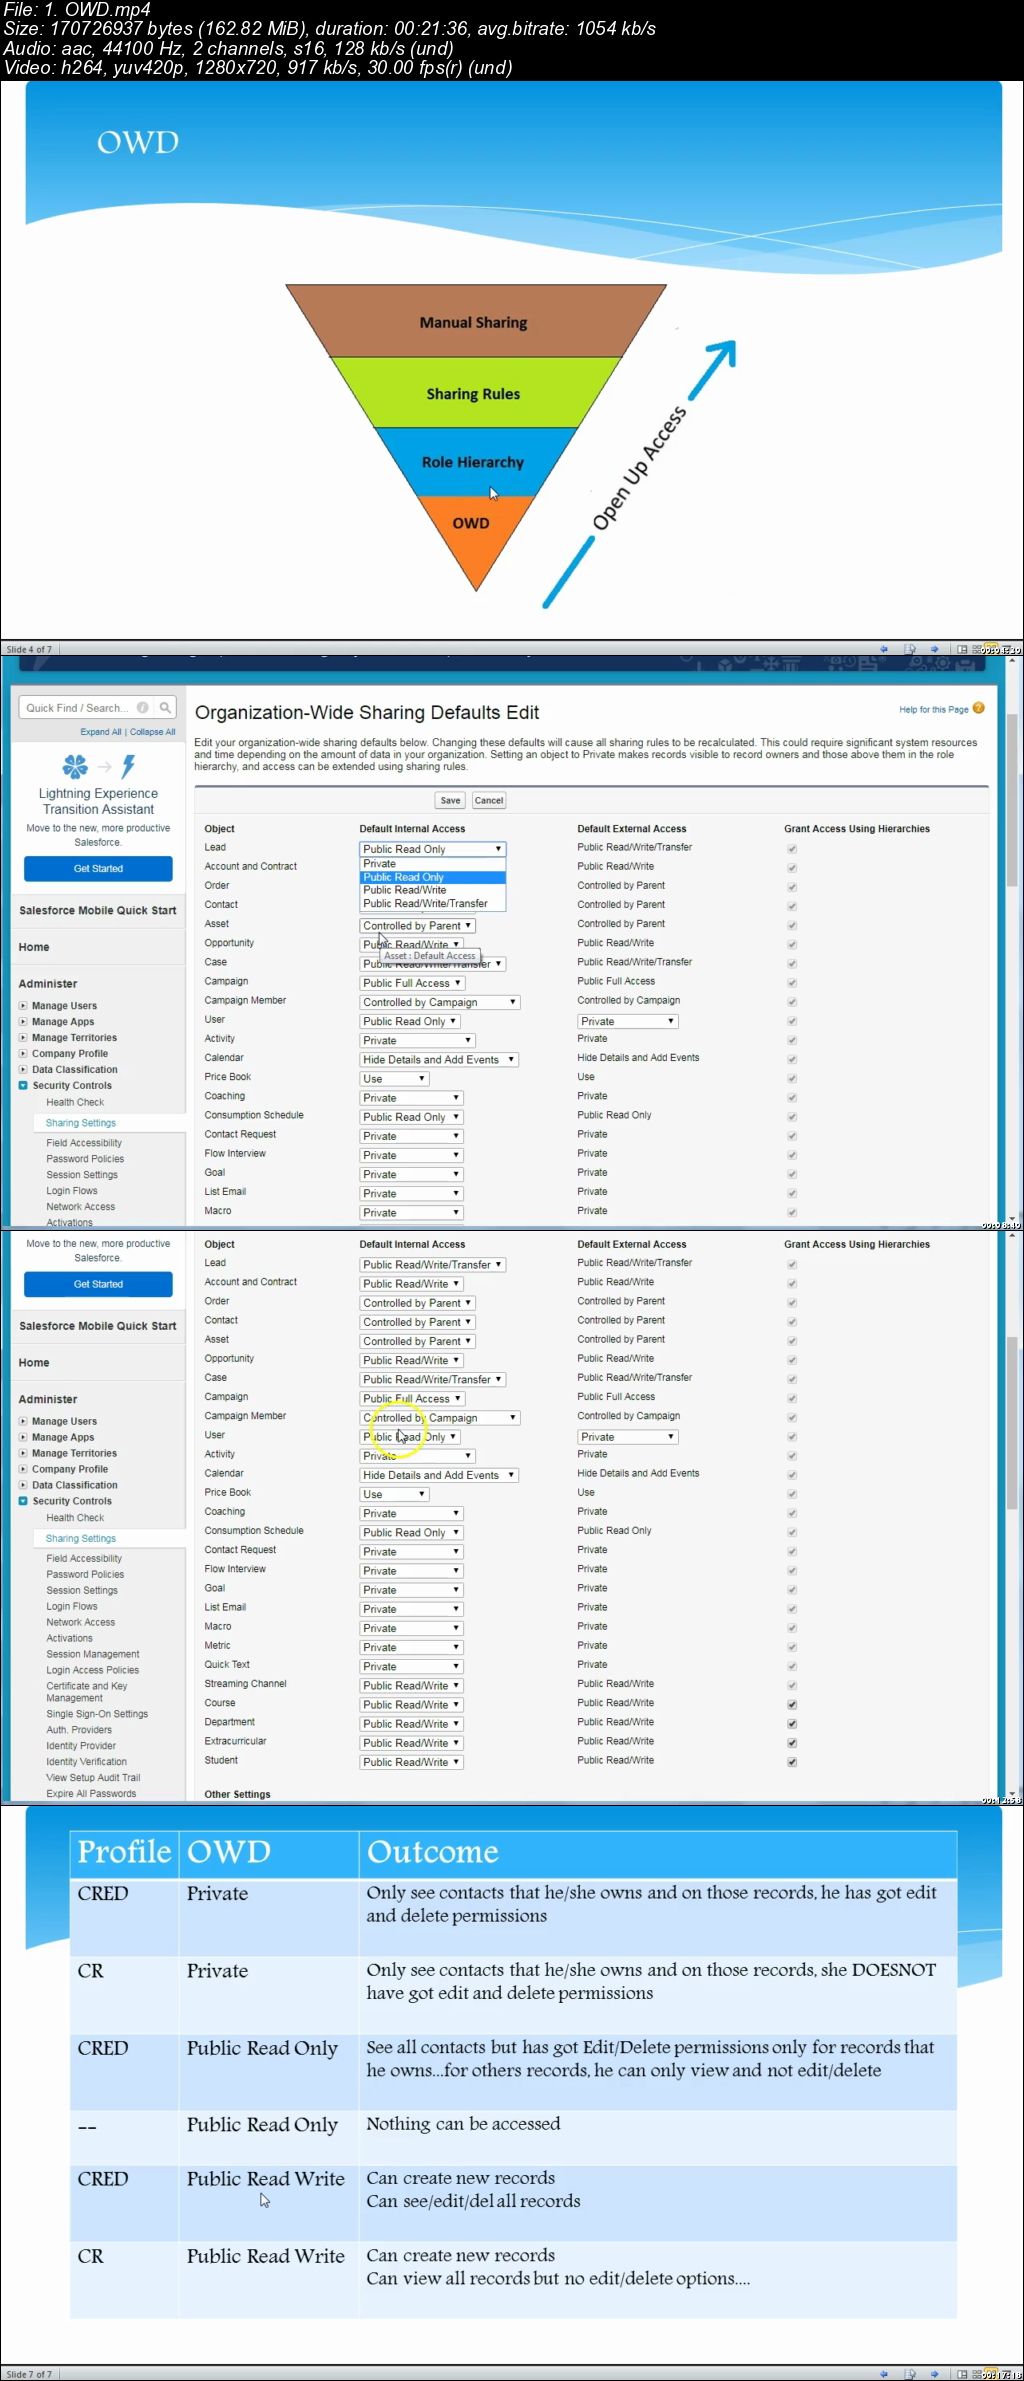Click the orange question mark help icon
Image resolution: width=1024 pixels, height=2381 pixels.
[x=979, y=708]
